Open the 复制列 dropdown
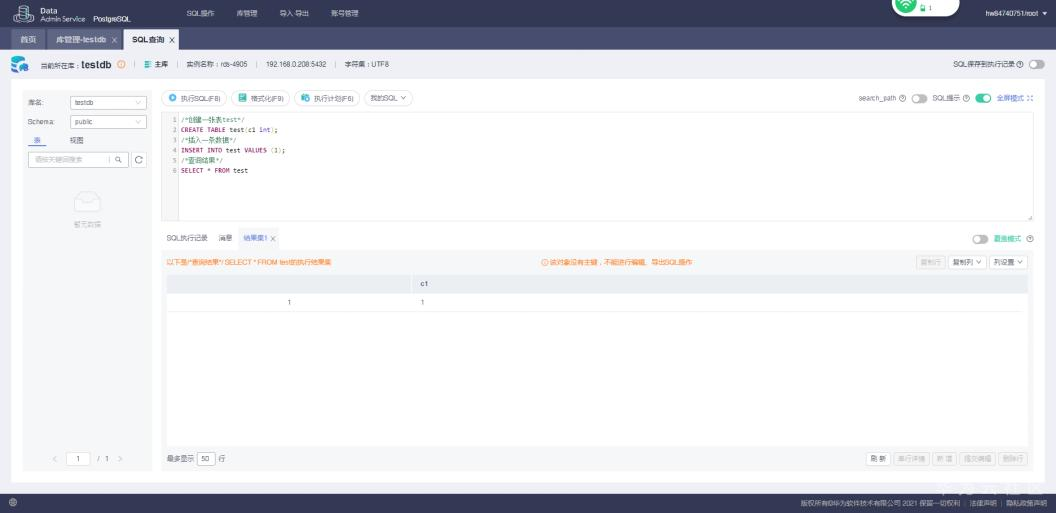Screen dimensions: 1056x513 (968, 262)
